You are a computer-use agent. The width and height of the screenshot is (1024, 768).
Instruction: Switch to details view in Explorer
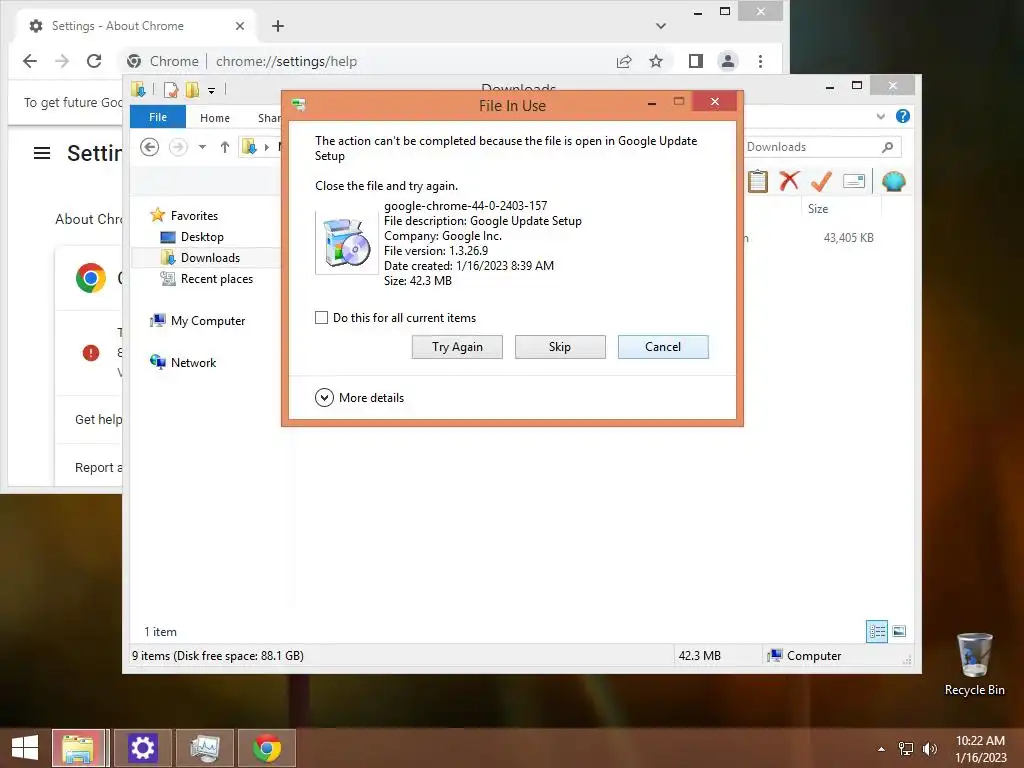(x=876, y=631)
